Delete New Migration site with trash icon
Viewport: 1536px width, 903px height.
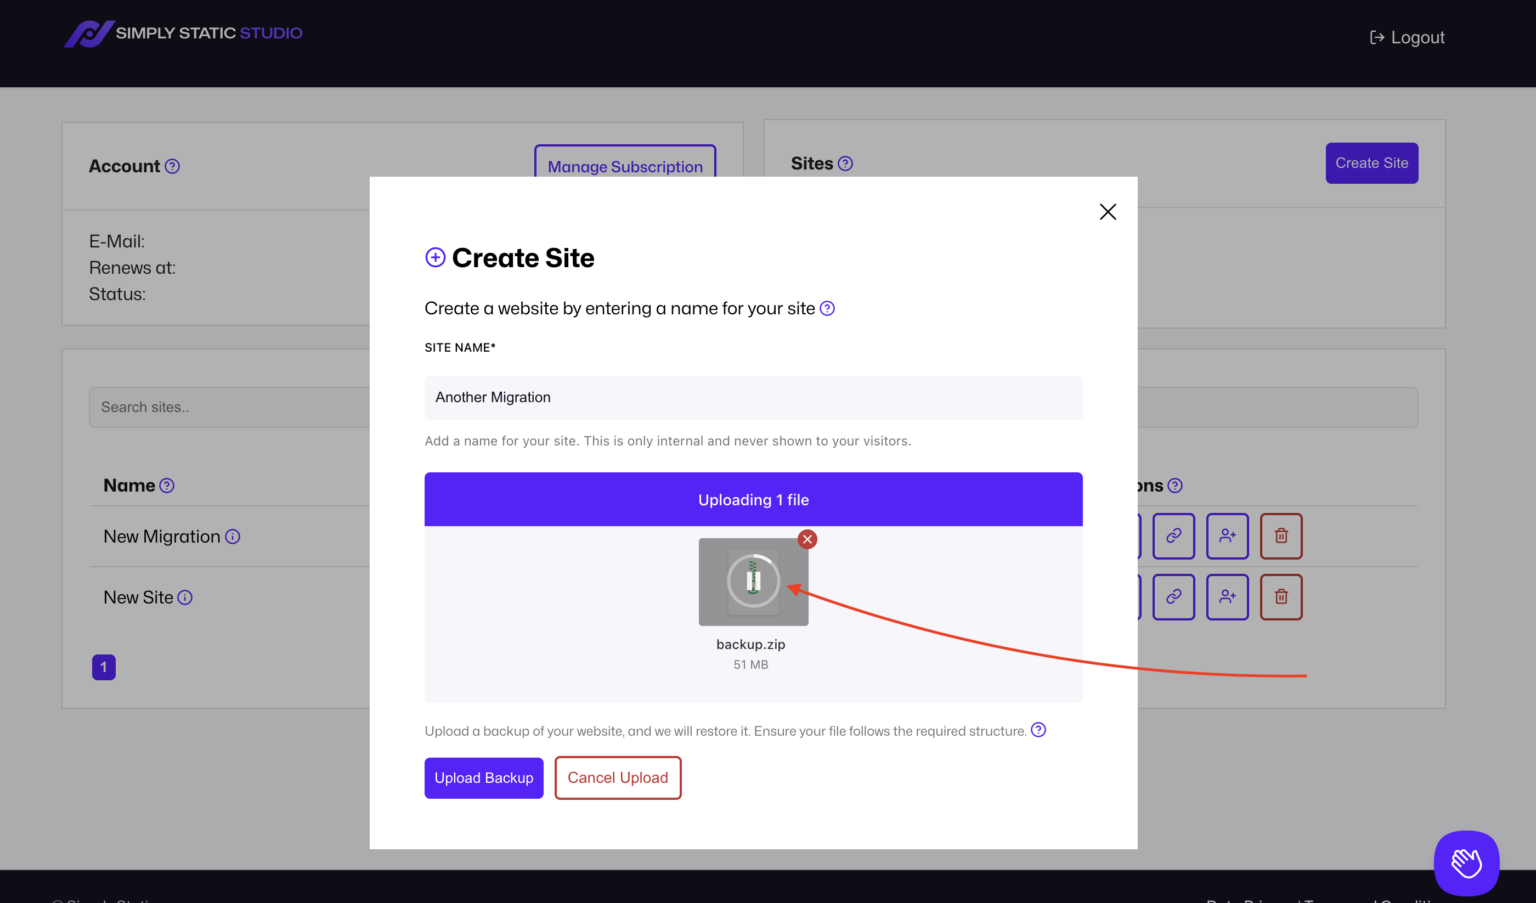click(x=1281, y=536)
